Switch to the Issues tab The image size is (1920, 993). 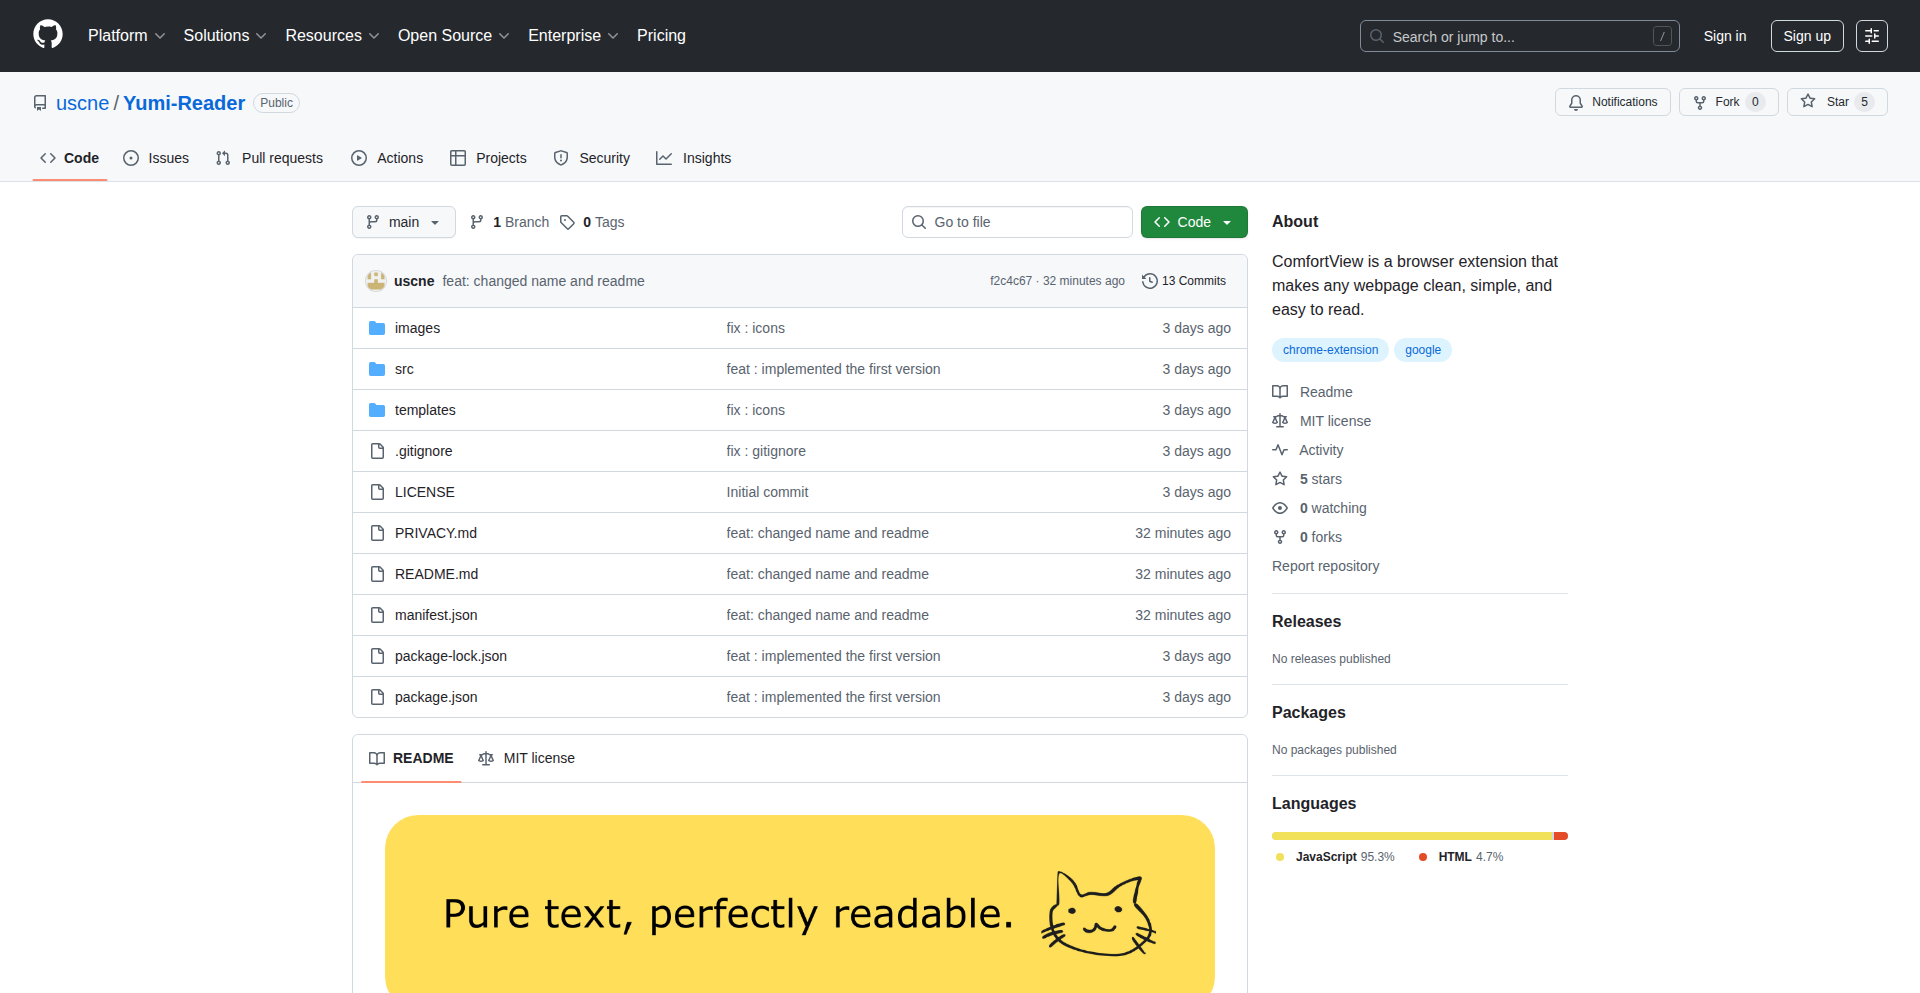[x=156, y=158]
